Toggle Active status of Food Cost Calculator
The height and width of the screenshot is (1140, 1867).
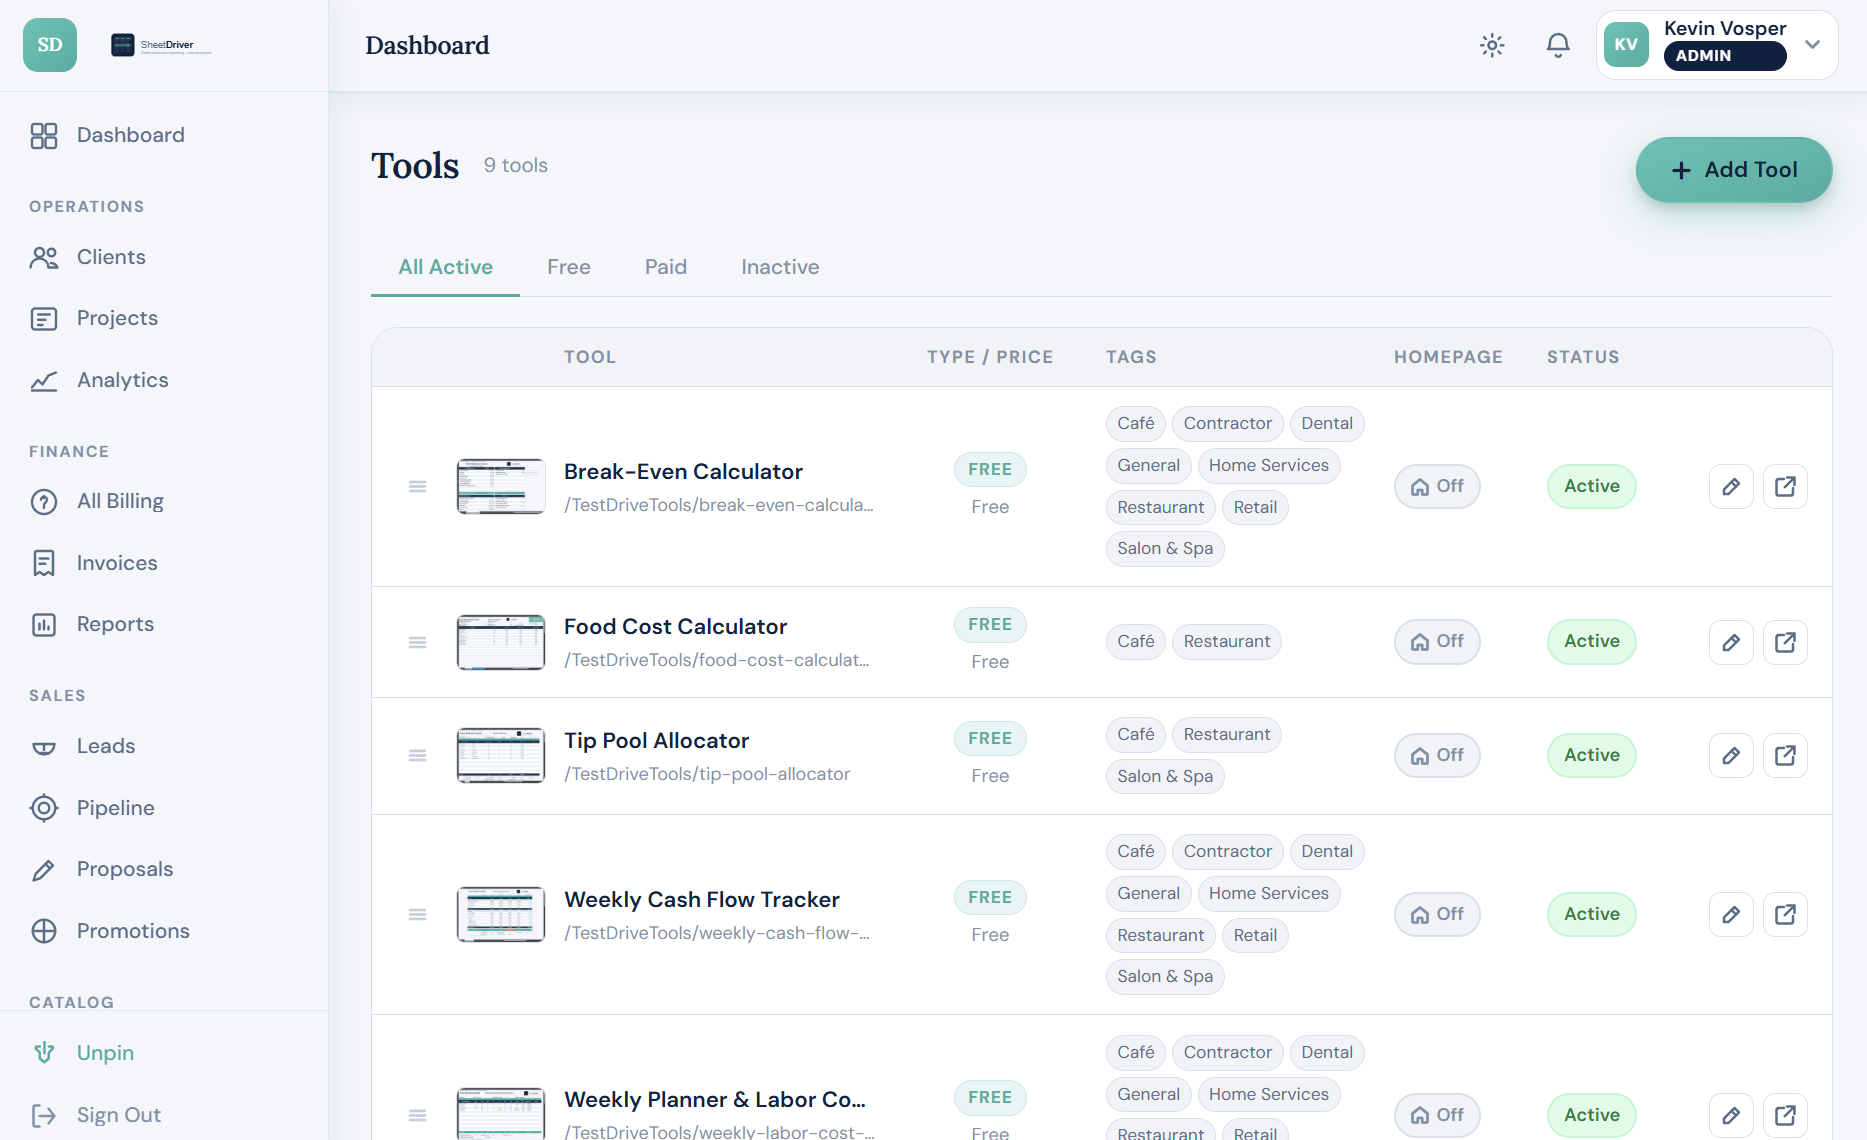click(x=1592, y=642)
